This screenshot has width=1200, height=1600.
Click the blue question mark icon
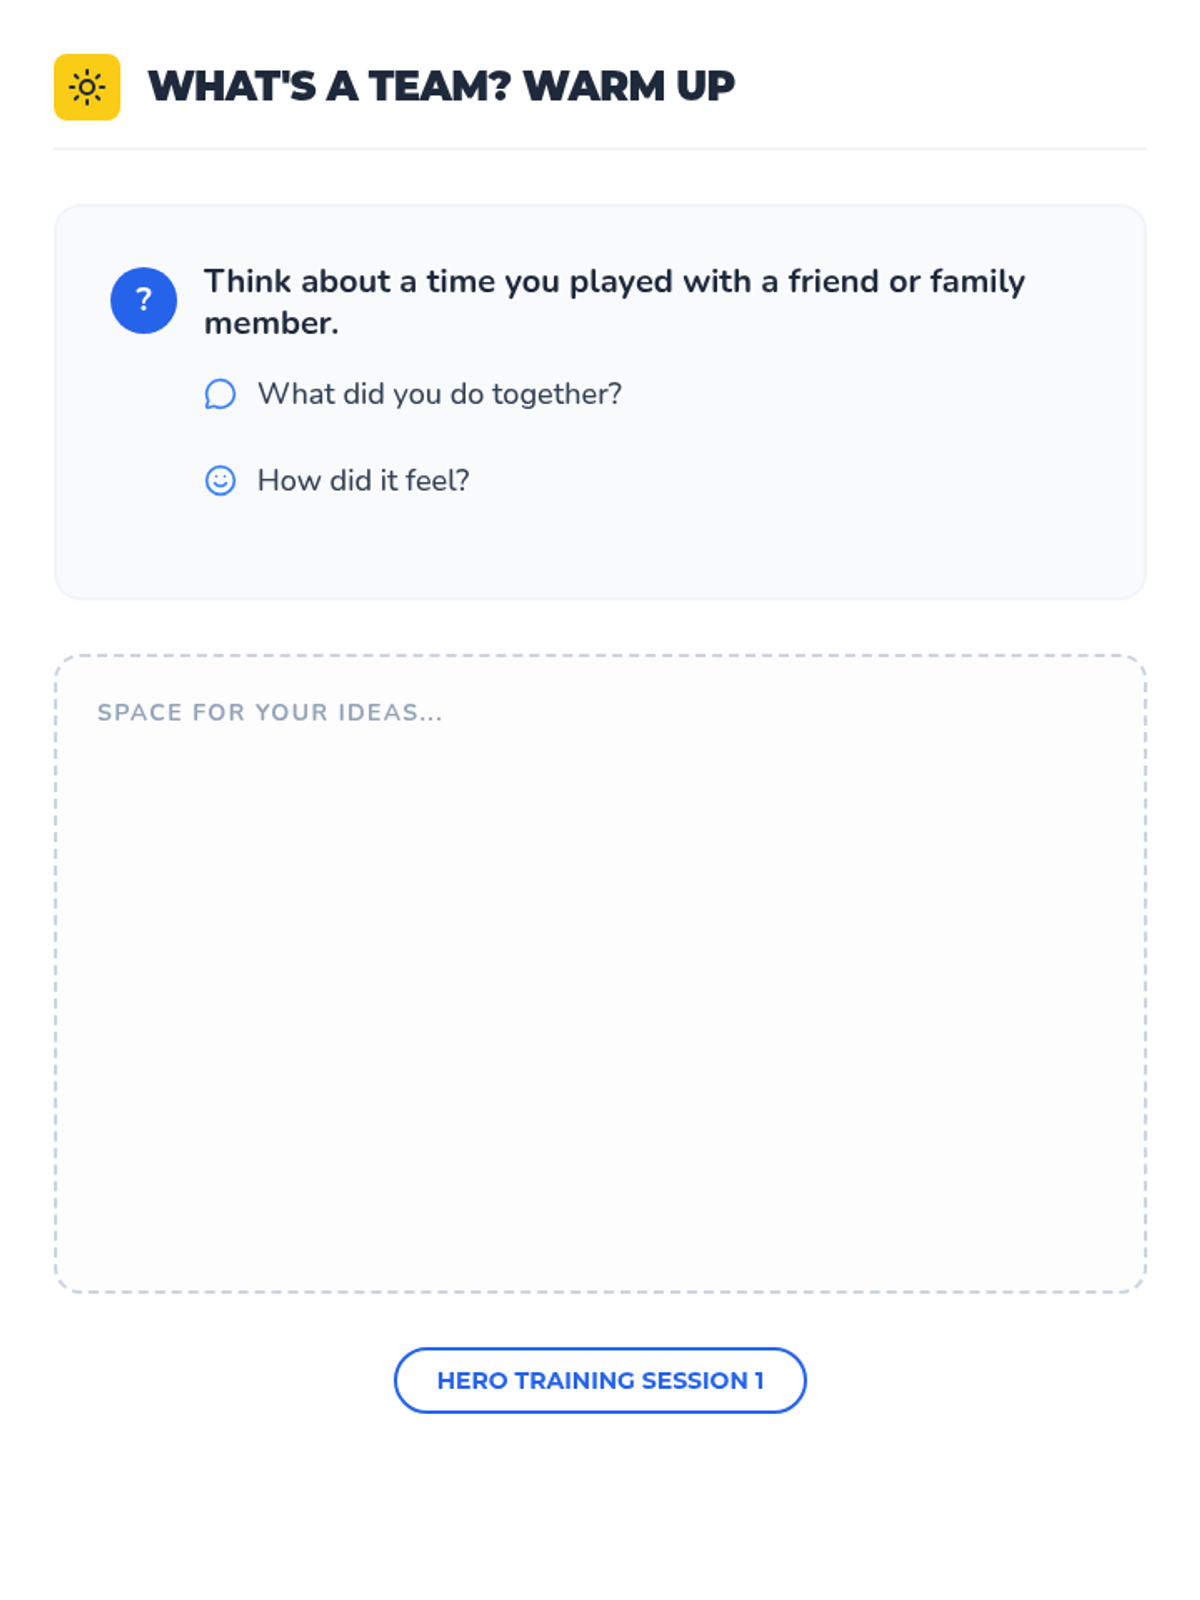click(x=143, y=300)
